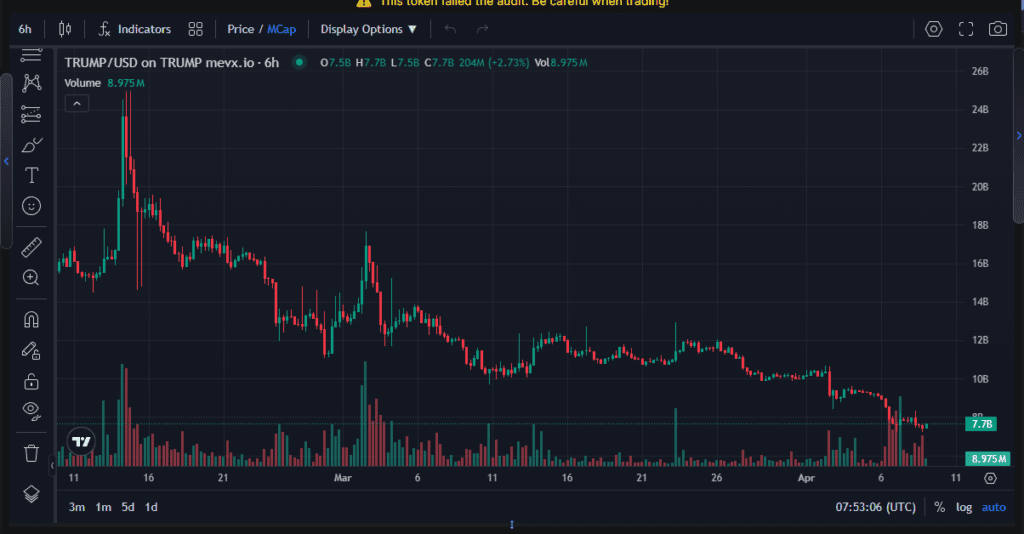
Task: Select the trend line drawing tool
Action: [31, 55]
